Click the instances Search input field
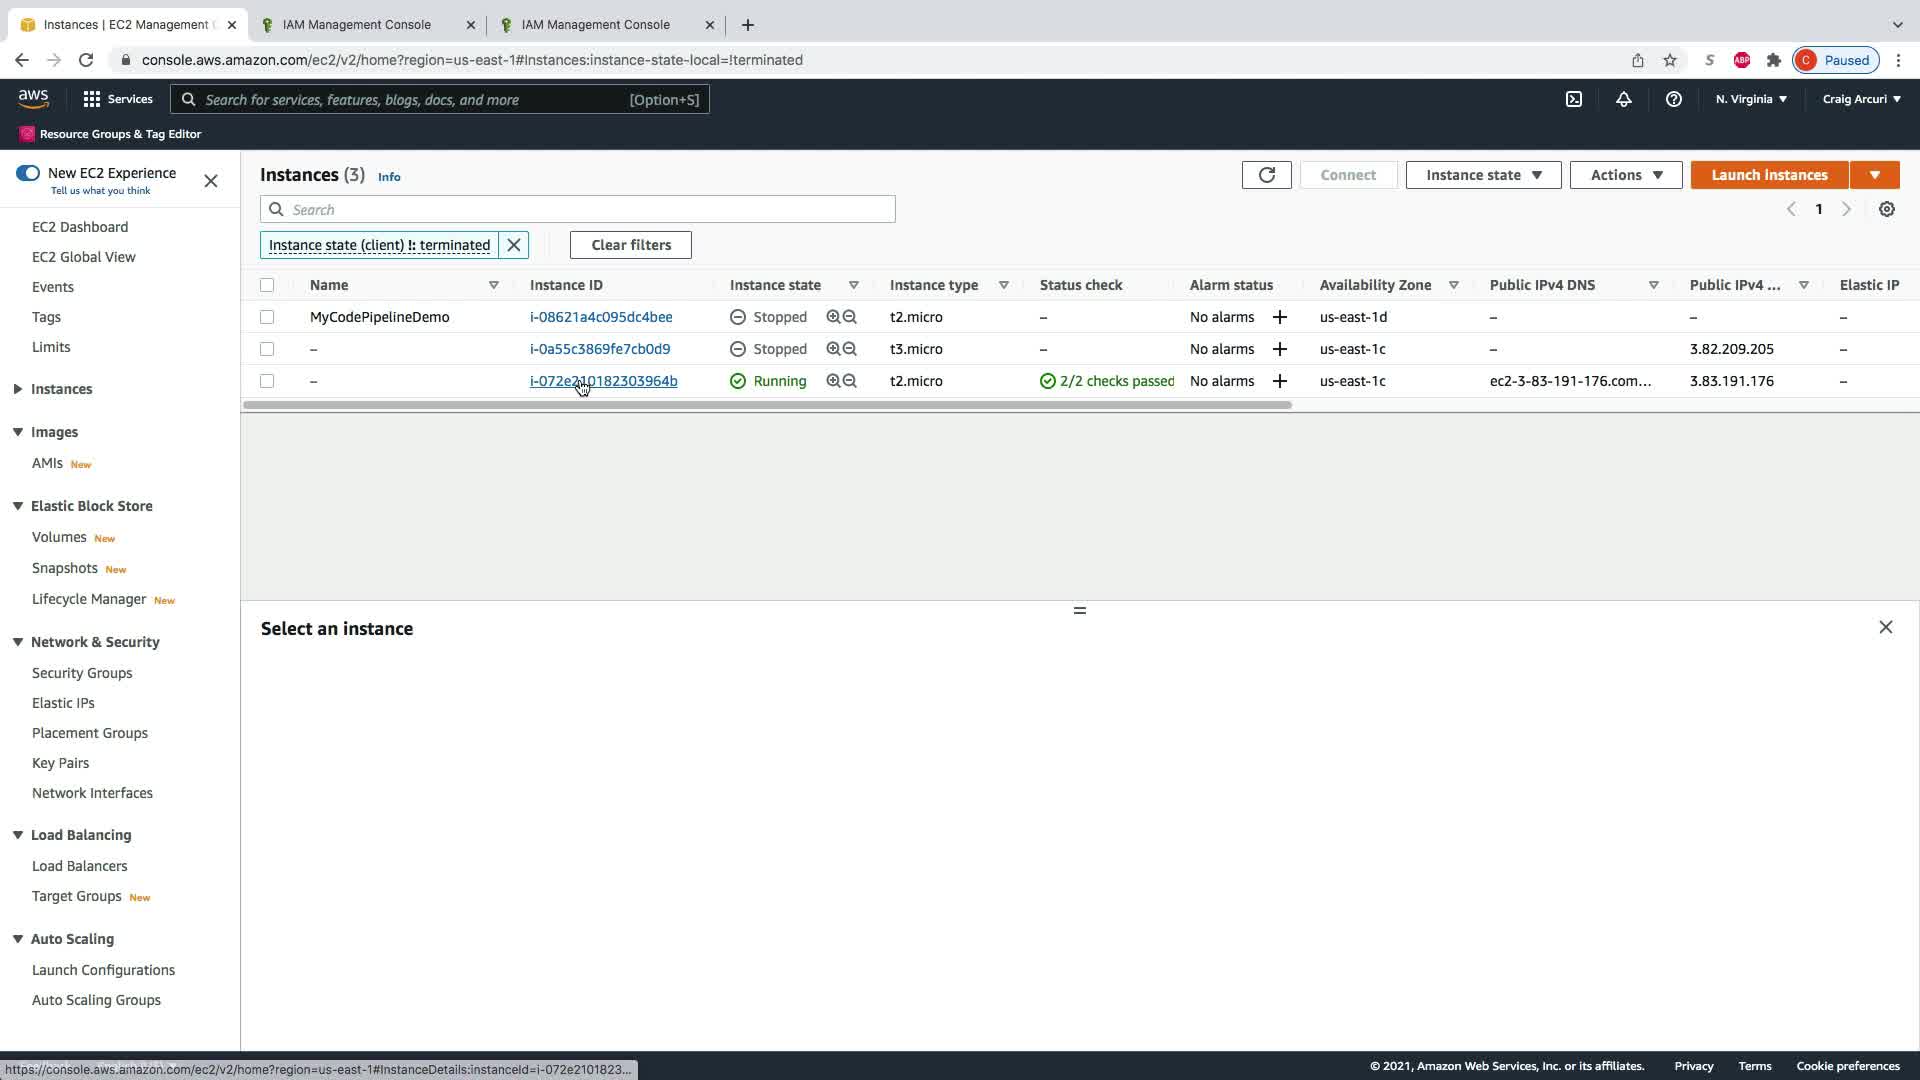The height and width of the screenshot is (1080, 1920). (590, 209)
